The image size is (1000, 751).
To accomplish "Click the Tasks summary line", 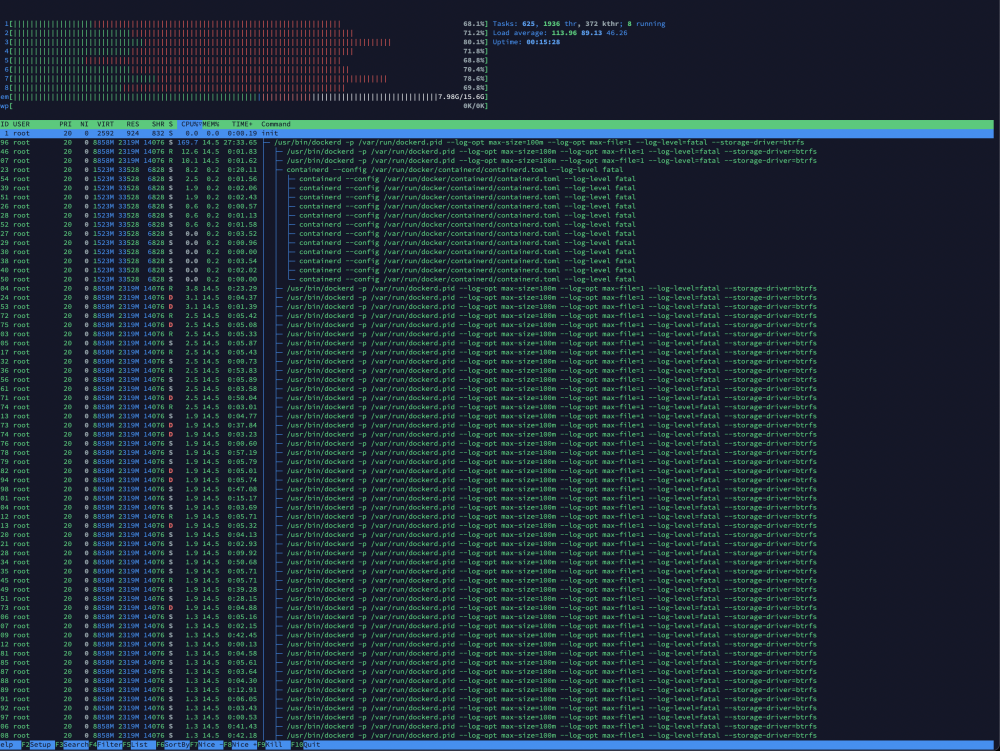I will tap(578, 24).
